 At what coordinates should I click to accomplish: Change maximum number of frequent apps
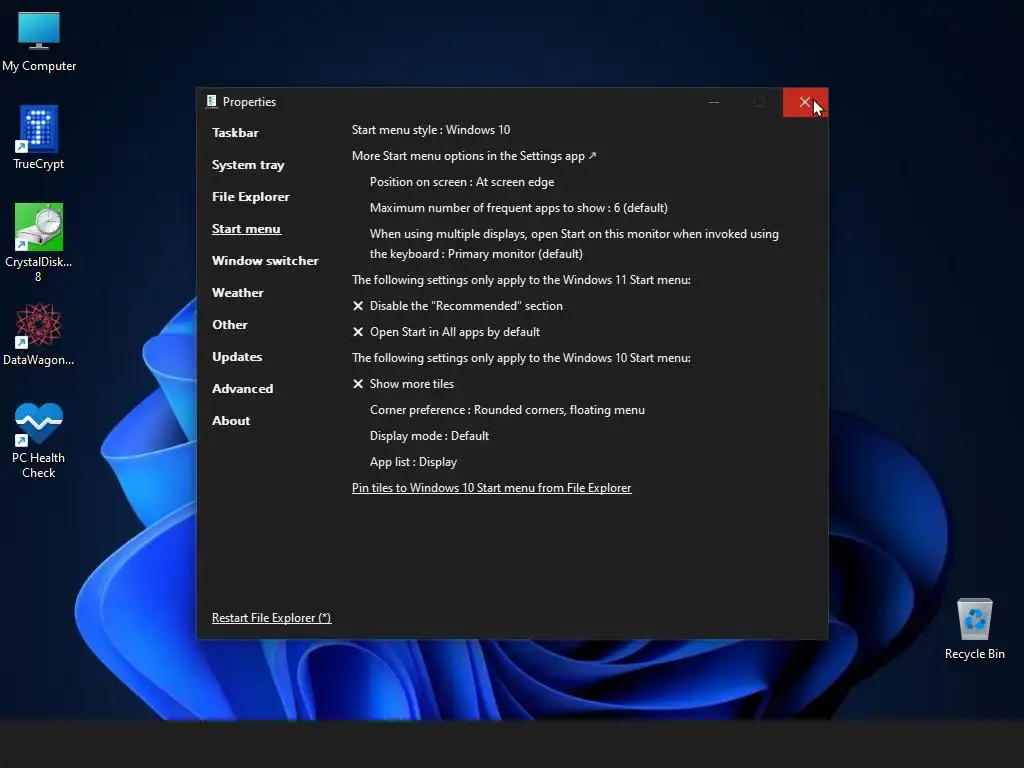519,208
